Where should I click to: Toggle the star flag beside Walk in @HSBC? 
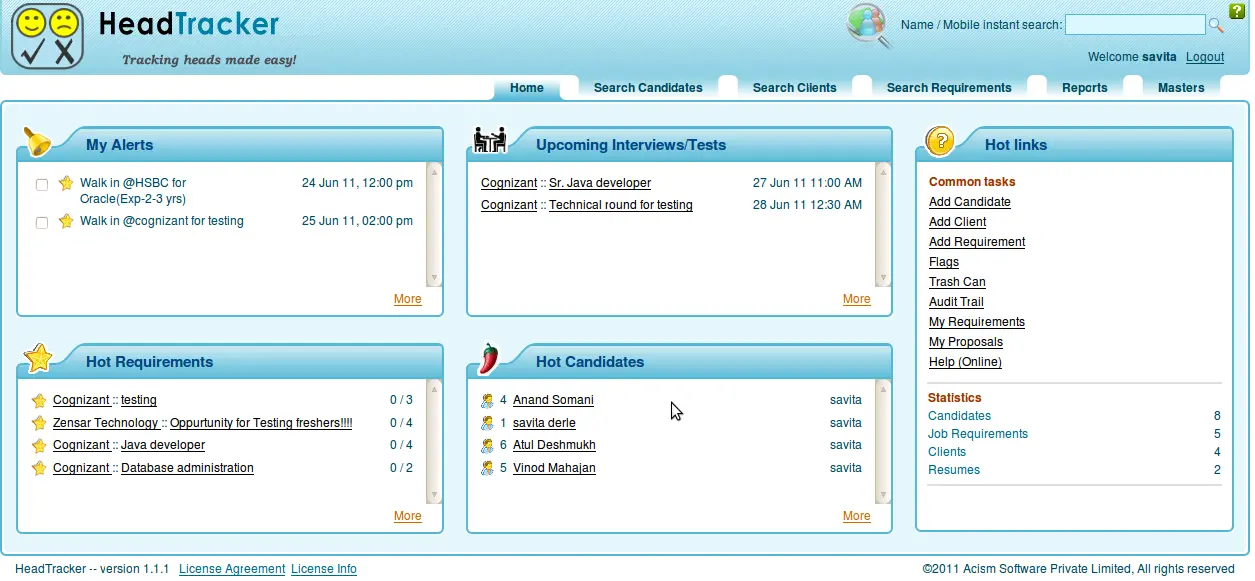(65, 183)
